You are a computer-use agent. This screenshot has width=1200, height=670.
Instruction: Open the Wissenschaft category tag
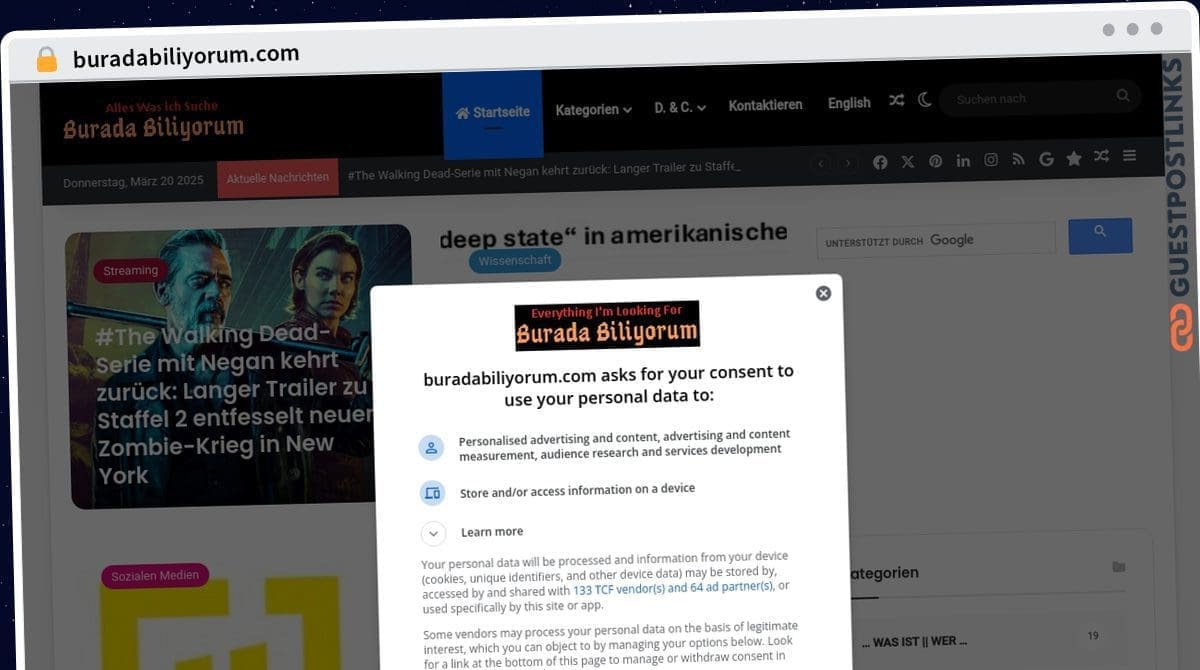click(x=515, y=260)
